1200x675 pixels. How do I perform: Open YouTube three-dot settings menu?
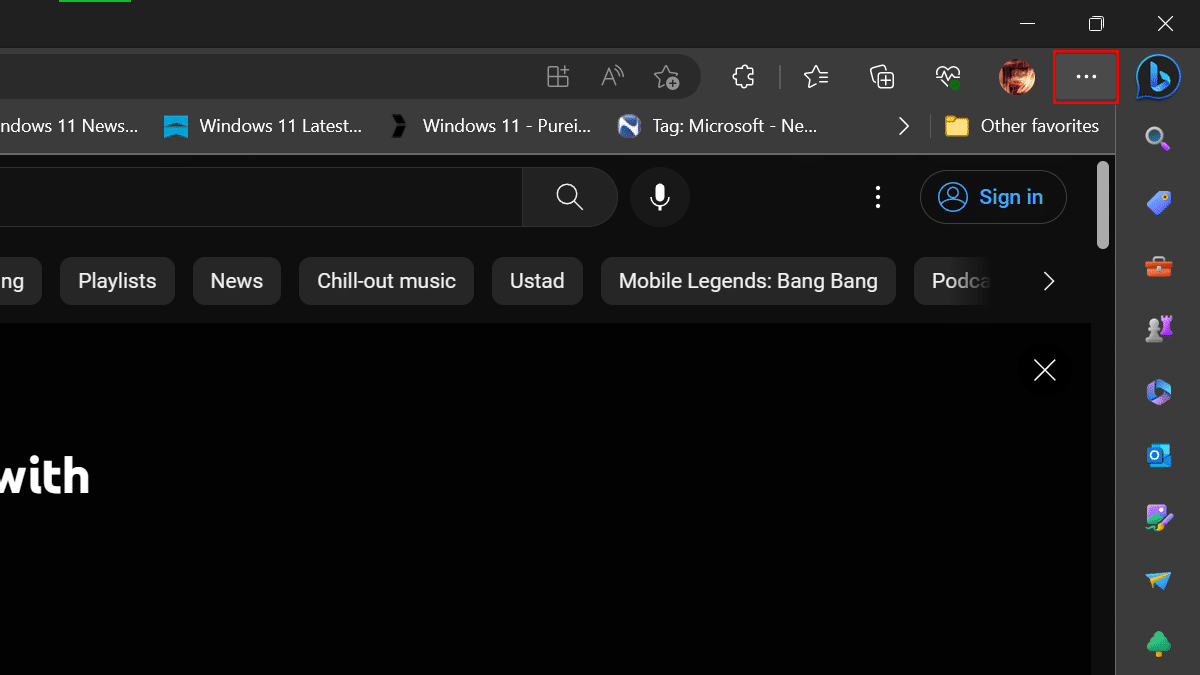pos(878,197)
